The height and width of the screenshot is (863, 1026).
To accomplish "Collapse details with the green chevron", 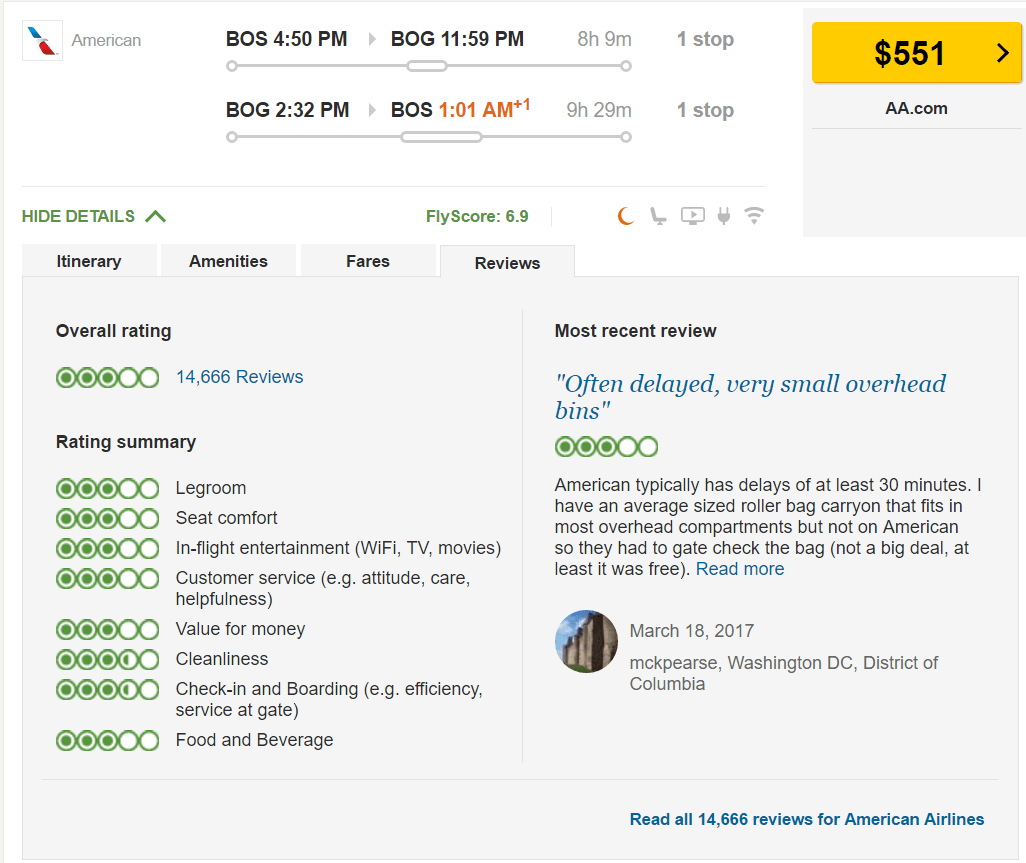I will coord(156,217).
